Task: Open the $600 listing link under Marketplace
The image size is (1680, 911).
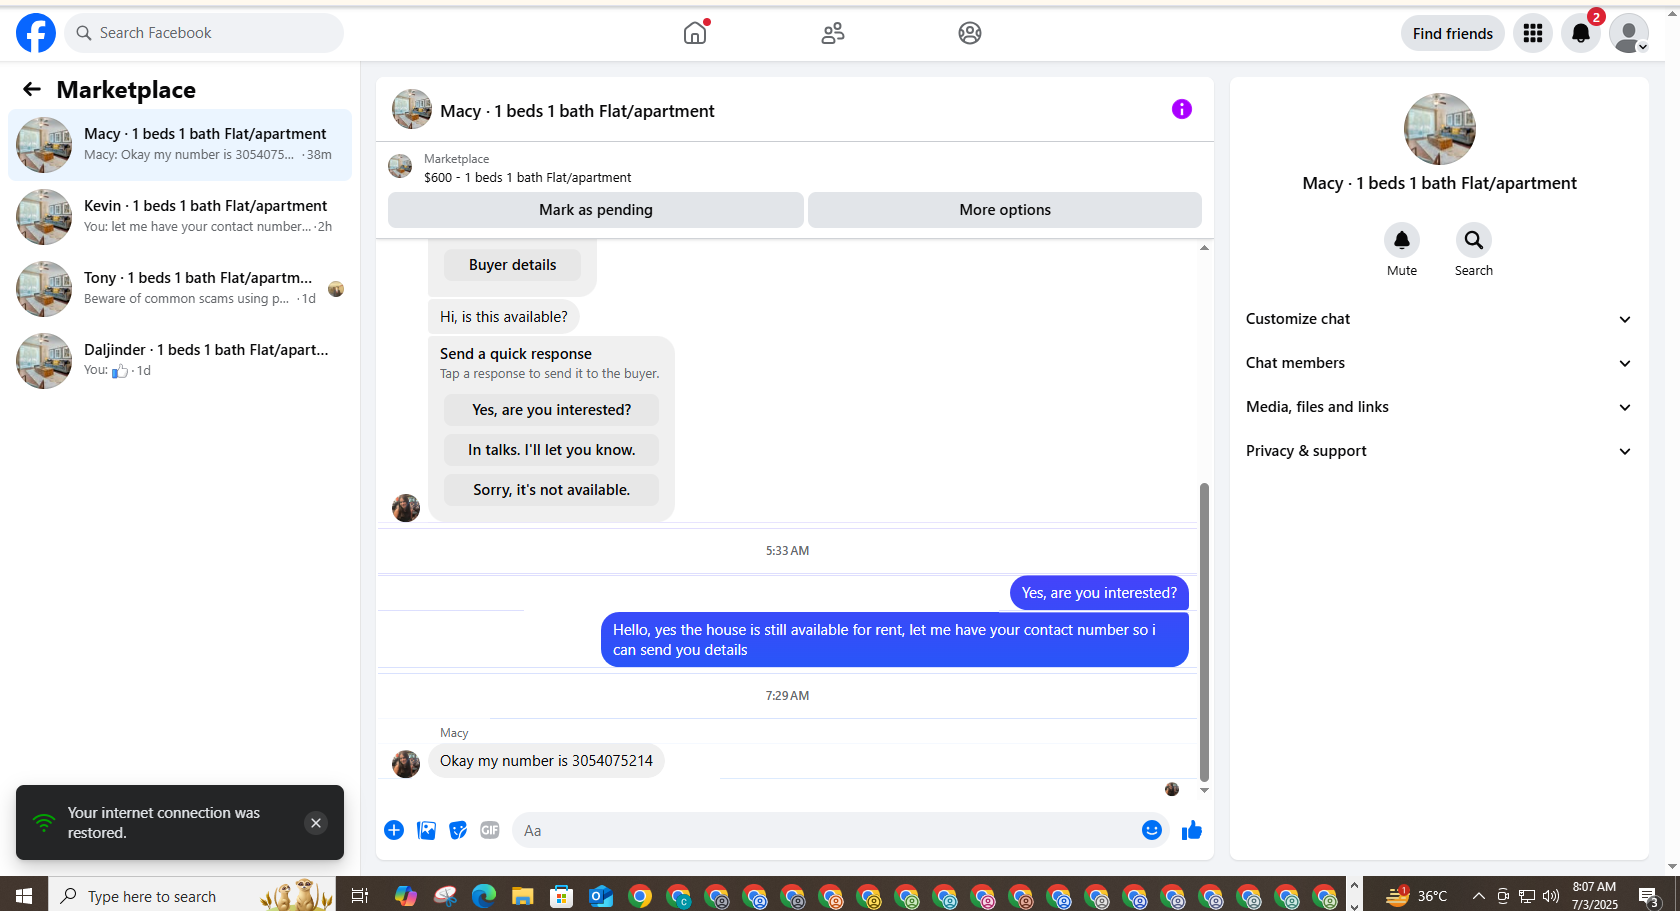Action: click(527, 178)
